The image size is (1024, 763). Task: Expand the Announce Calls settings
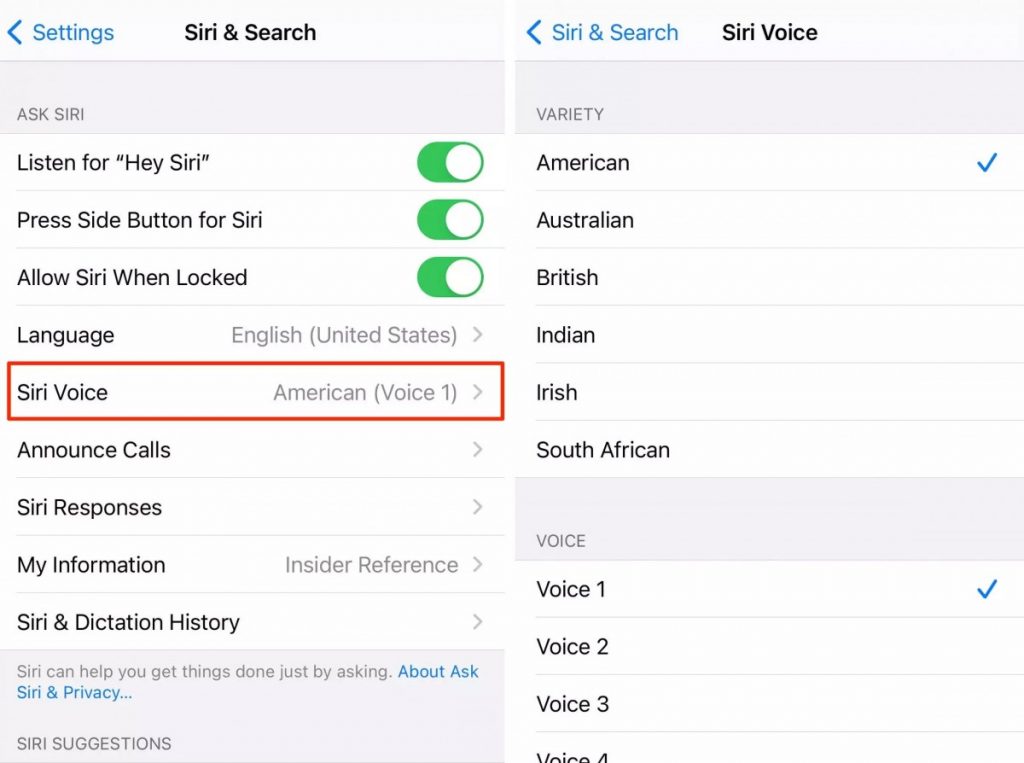(255, 450)
